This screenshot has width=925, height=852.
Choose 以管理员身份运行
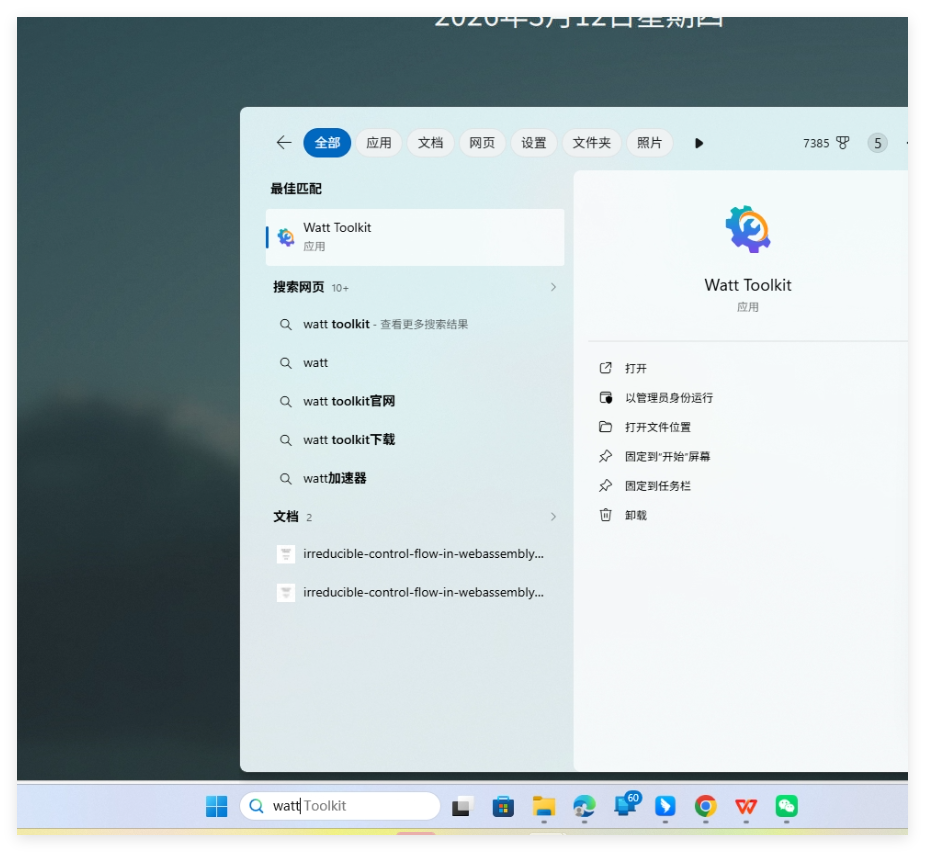click(668, 398)
